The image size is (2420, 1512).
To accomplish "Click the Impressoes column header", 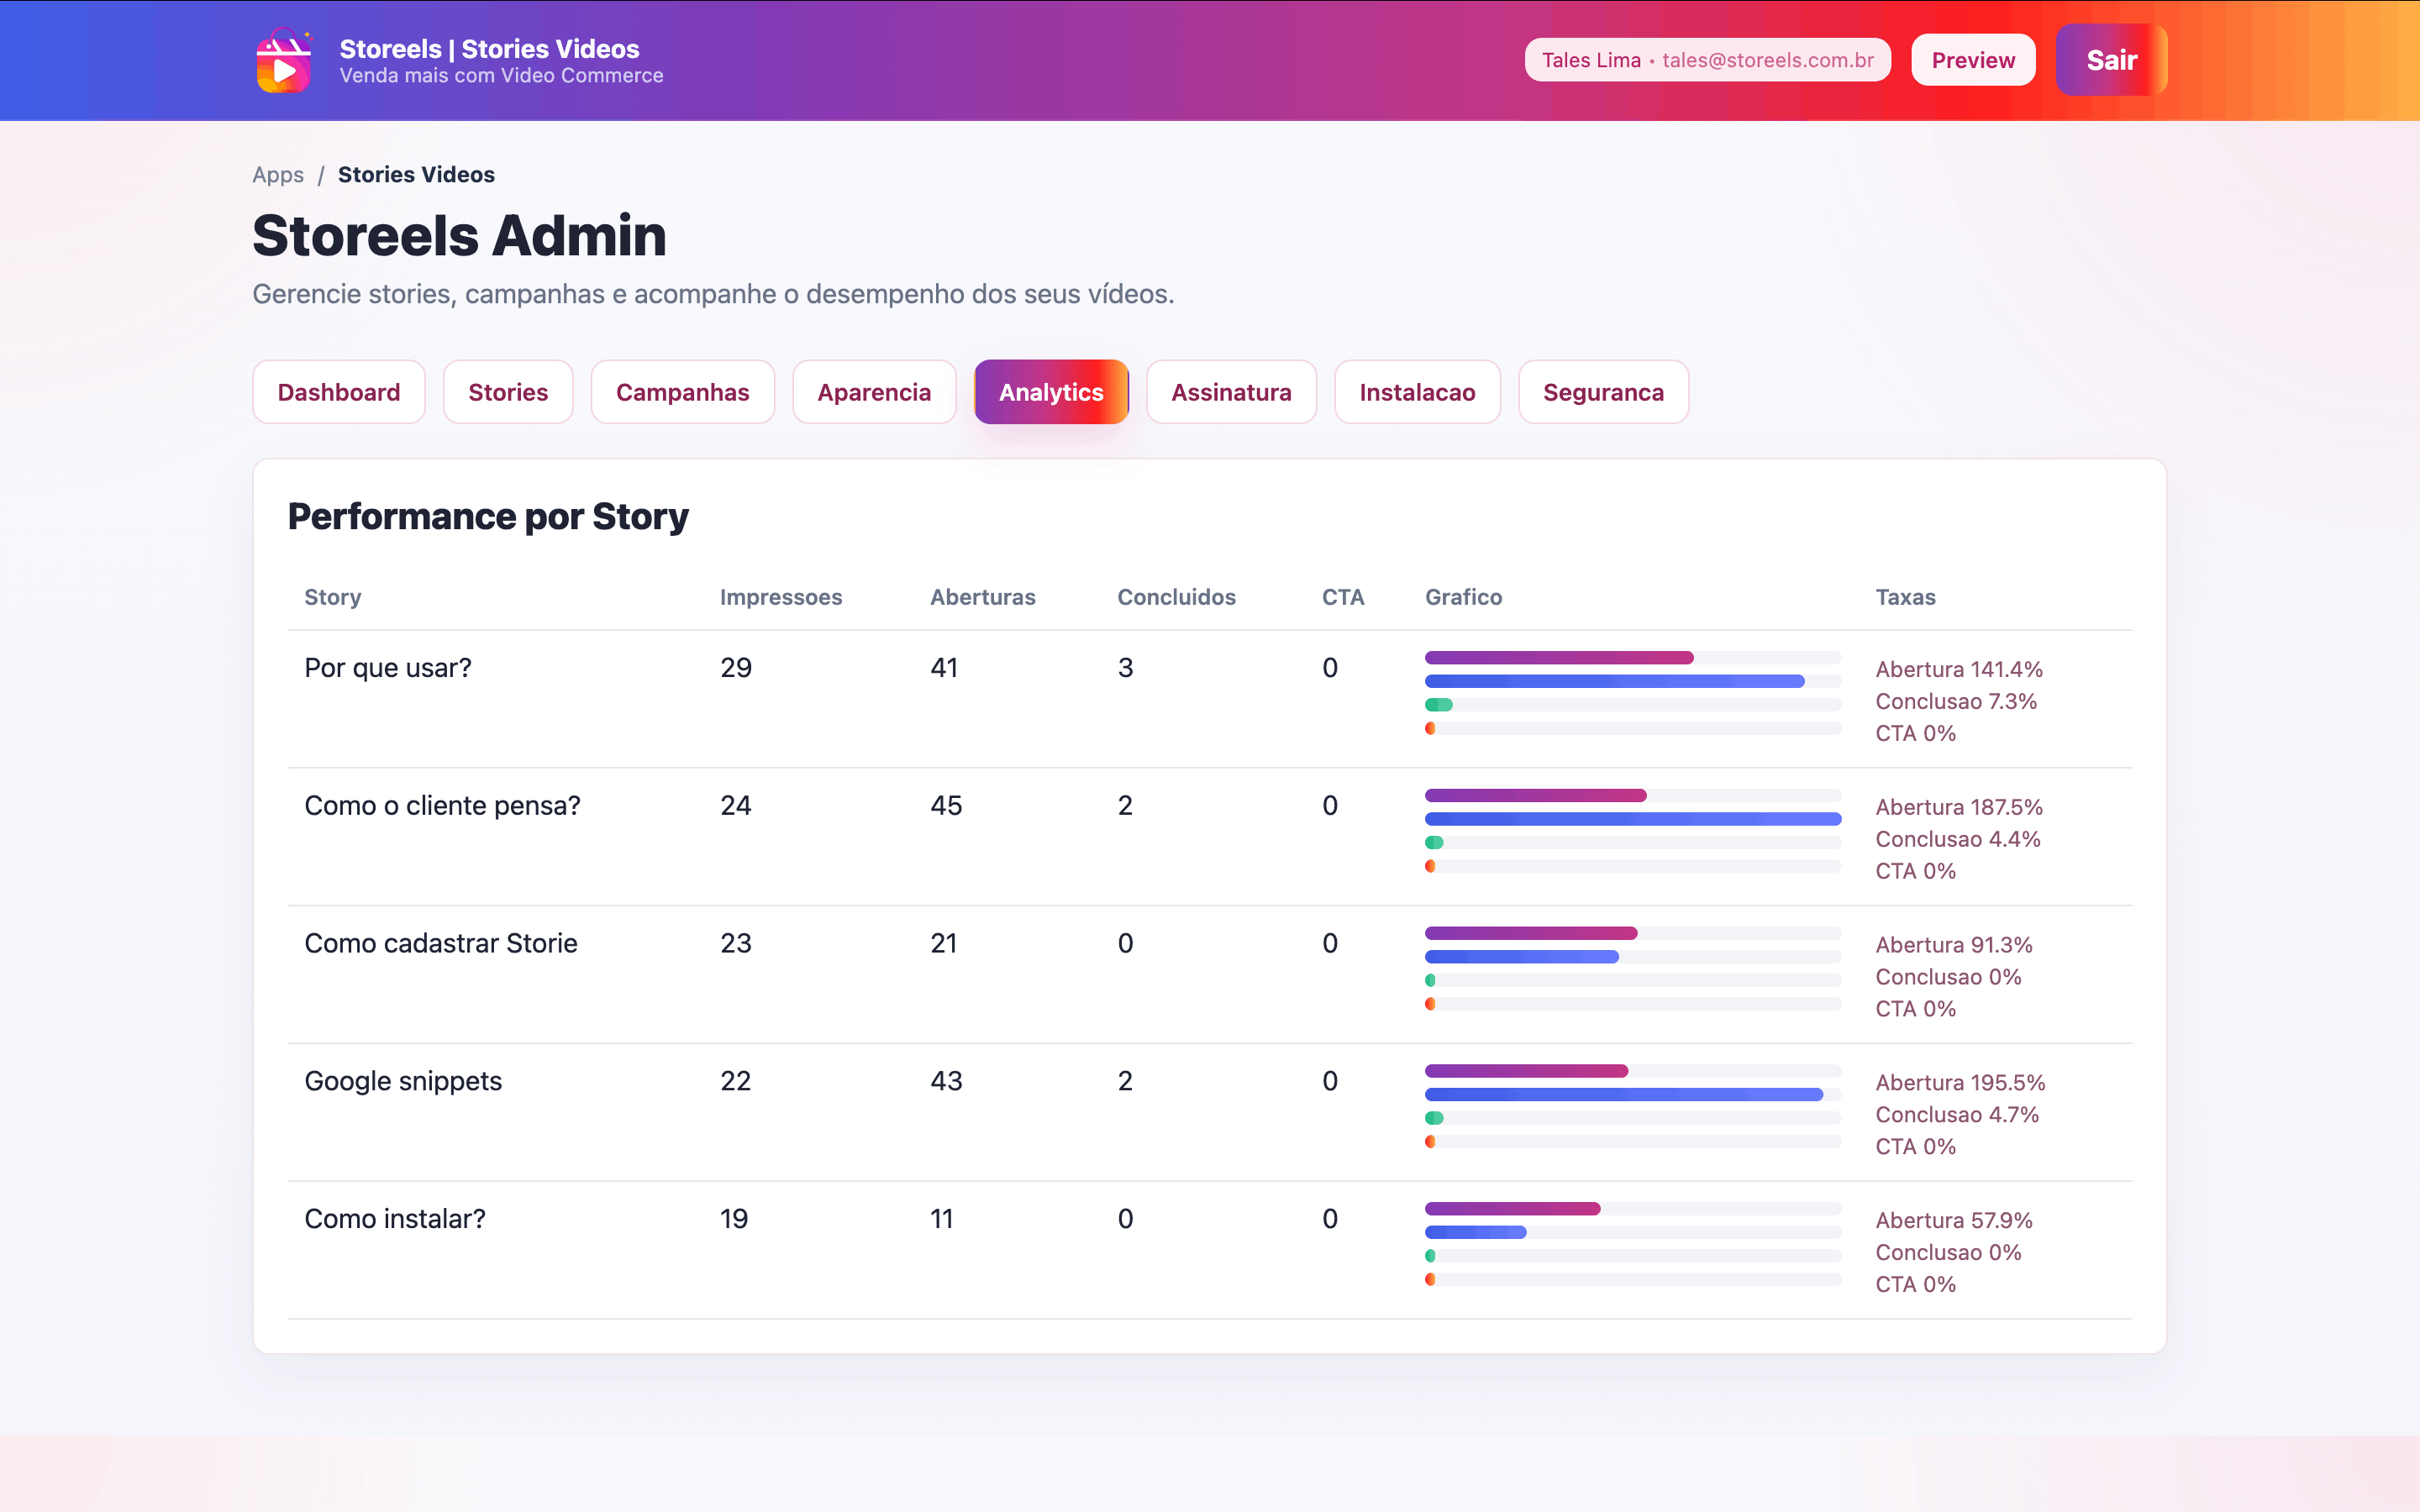I will pyautogui.click(x=780, y=597).
